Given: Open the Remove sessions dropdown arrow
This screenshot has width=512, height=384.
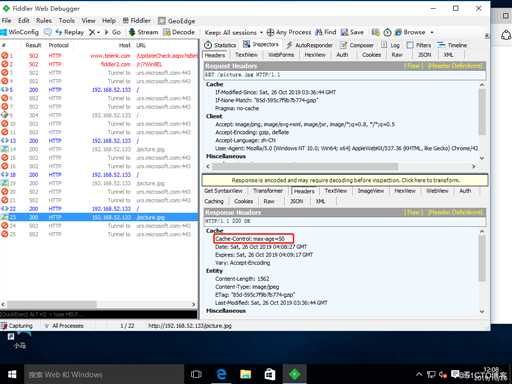Looking at the screenshot, I should [98, 33].
